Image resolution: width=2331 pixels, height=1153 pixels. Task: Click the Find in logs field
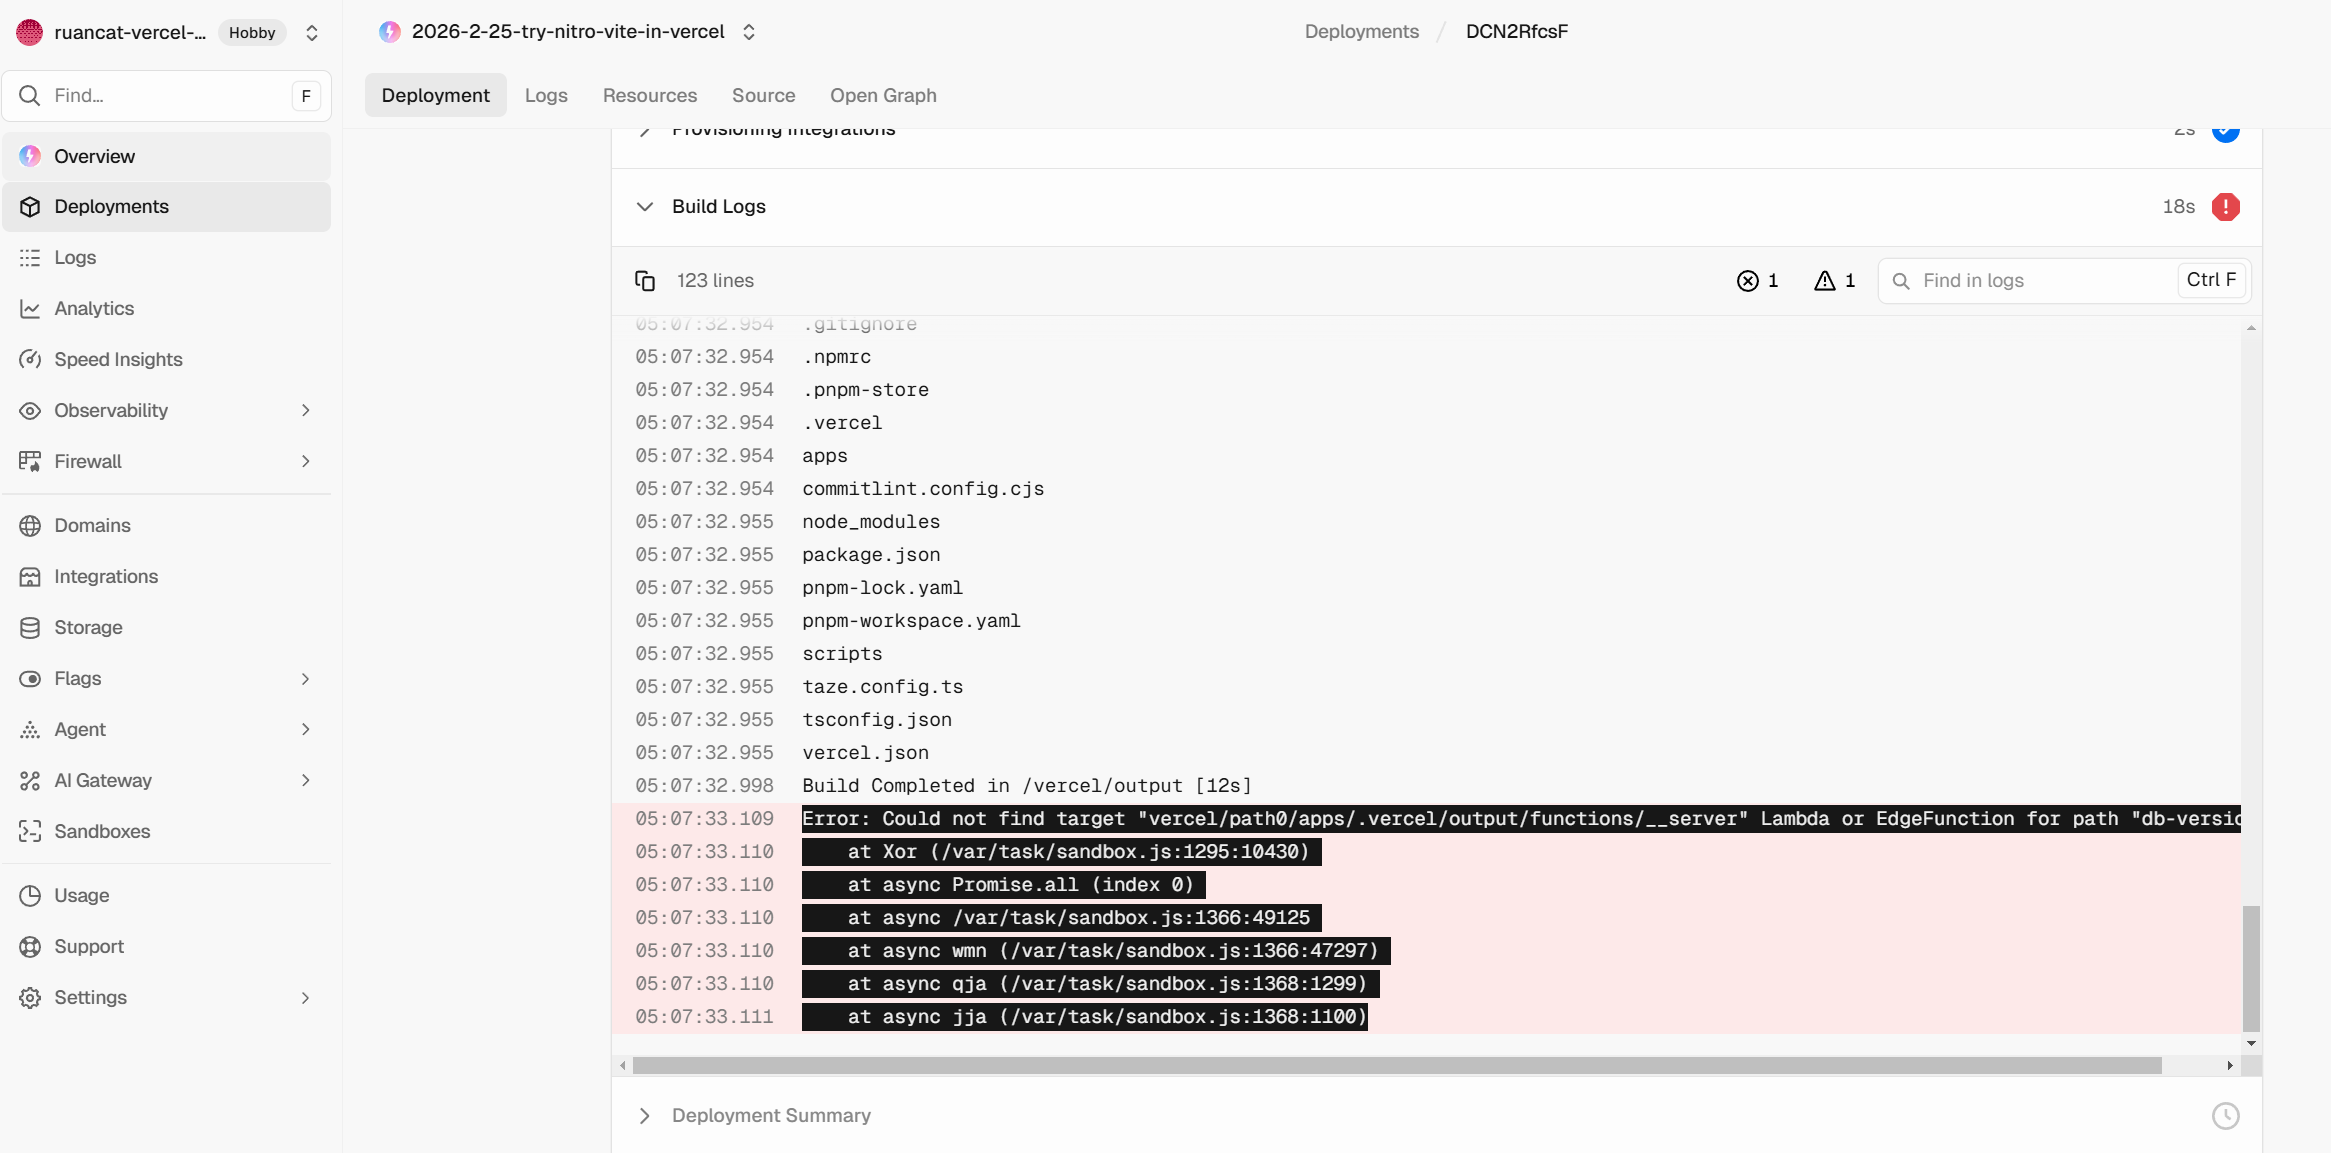(2040, 281)
